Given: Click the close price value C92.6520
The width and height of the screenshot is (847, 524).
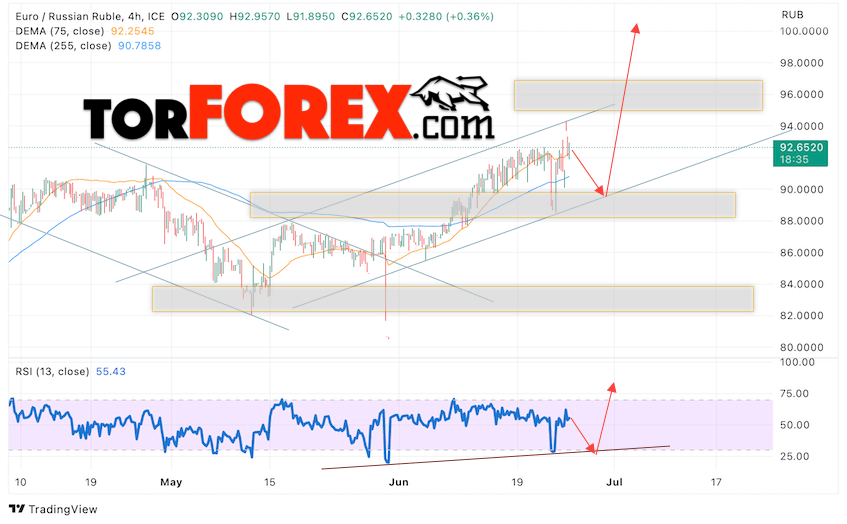Looking at the screenshot, I should 367,17.
